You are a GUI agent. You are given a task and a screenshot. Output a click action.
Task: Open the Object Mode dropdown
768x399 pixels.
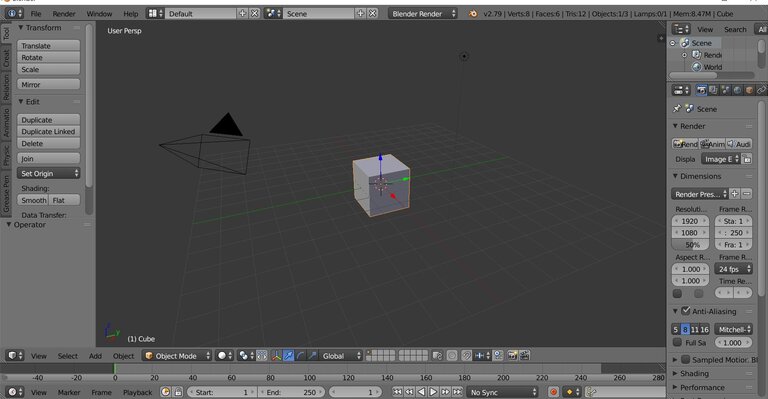(x=178, y=356)
